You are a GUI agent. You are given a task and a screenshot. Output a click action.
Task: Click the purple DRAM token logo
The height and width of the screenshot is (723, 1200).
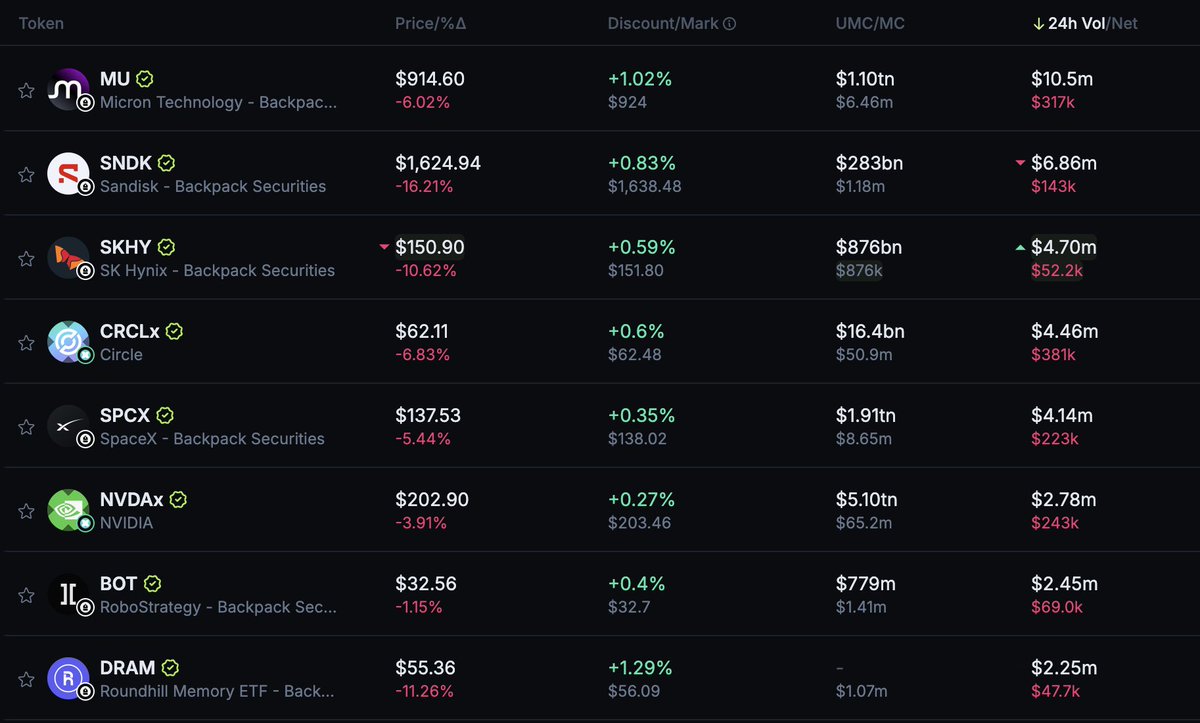(x=69, y=678)
